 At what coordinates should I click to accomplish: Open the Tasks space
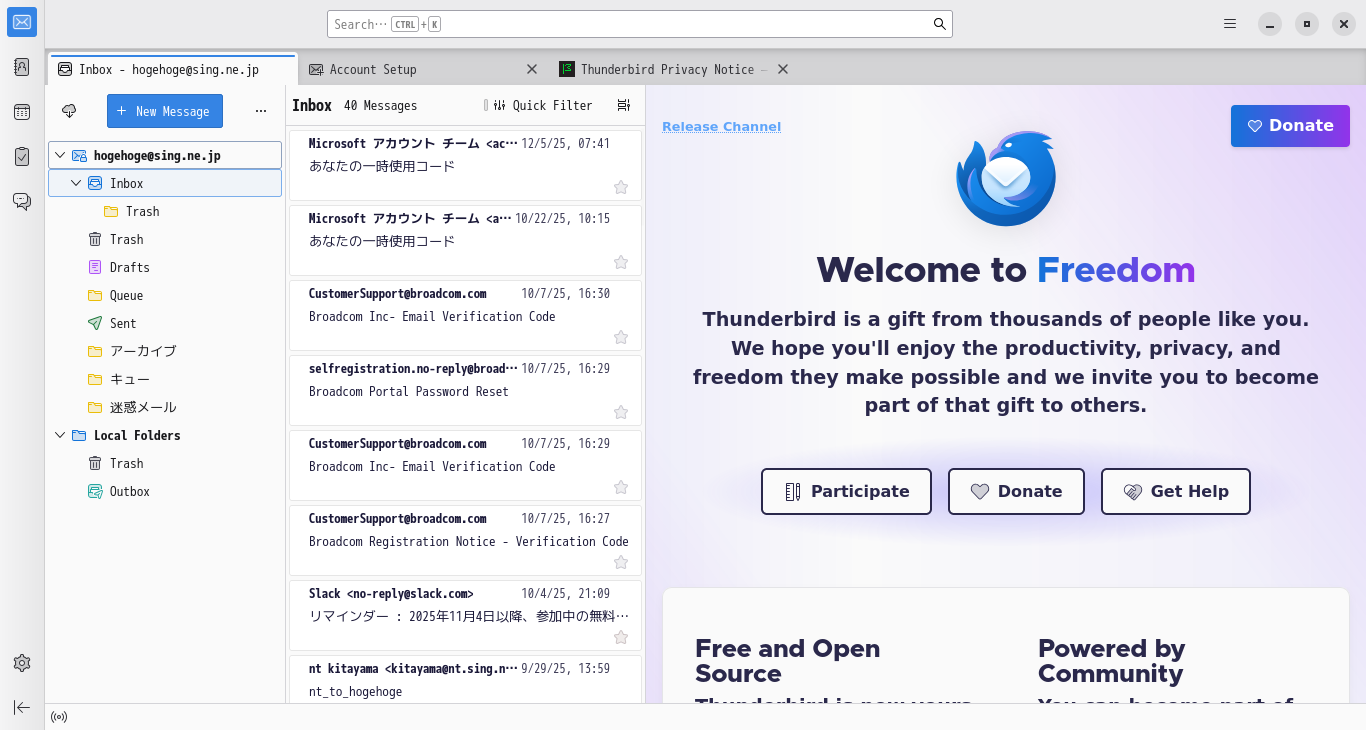pos(22,157)
